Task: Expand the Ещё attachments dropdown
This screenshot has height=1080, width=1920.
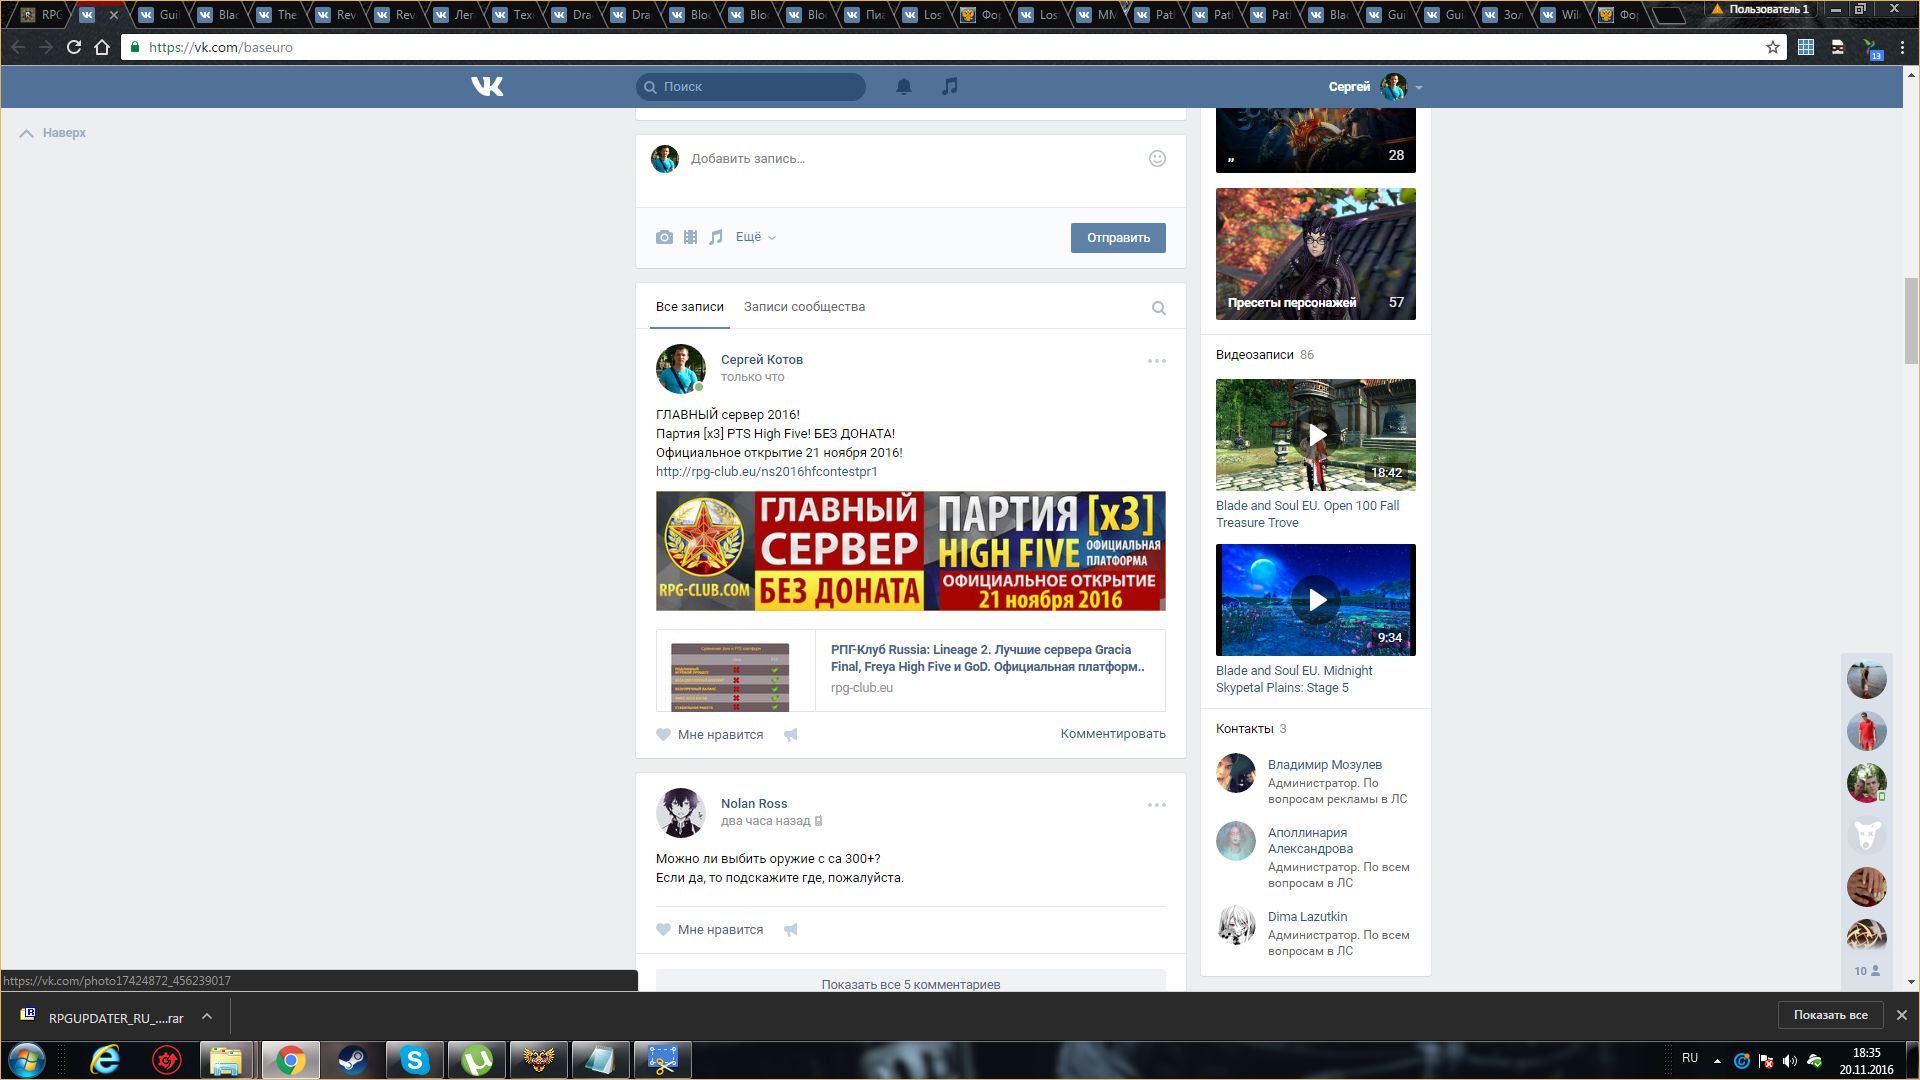Action: click(755, 238)
